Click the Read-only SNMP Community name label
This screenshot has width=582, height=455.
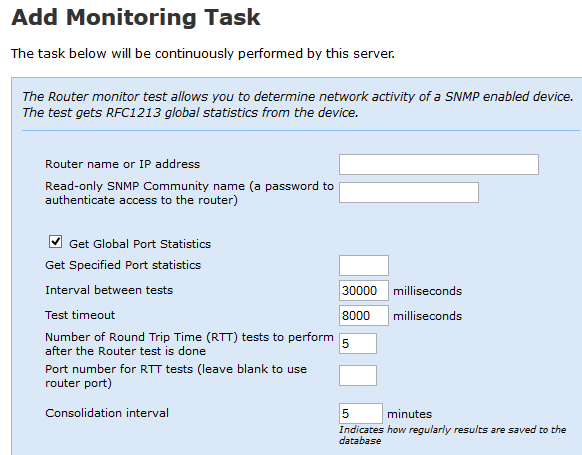189,193
